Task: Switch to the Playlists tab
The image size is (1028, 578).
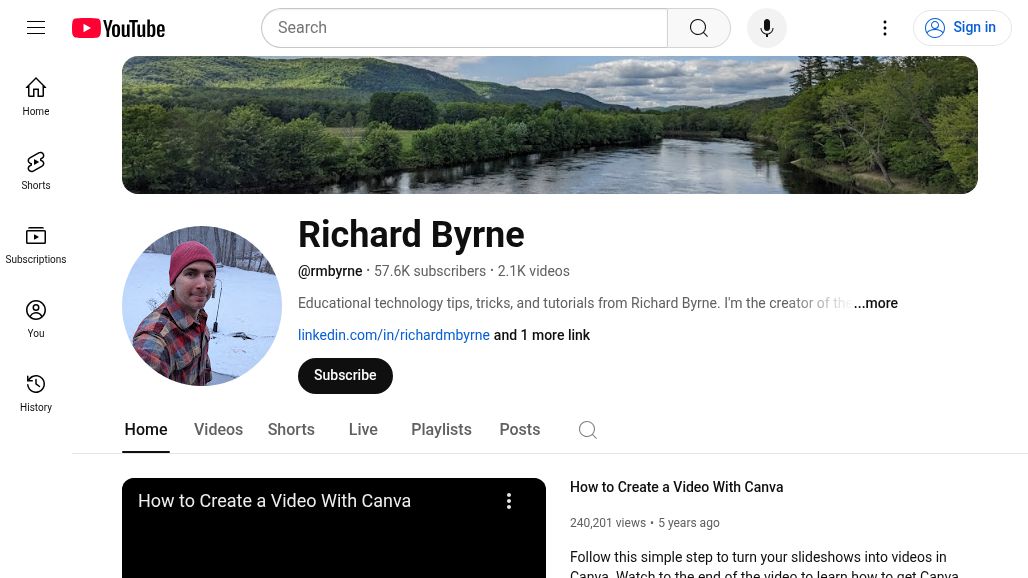Action: pyautogui.click(x=441, y=429)
